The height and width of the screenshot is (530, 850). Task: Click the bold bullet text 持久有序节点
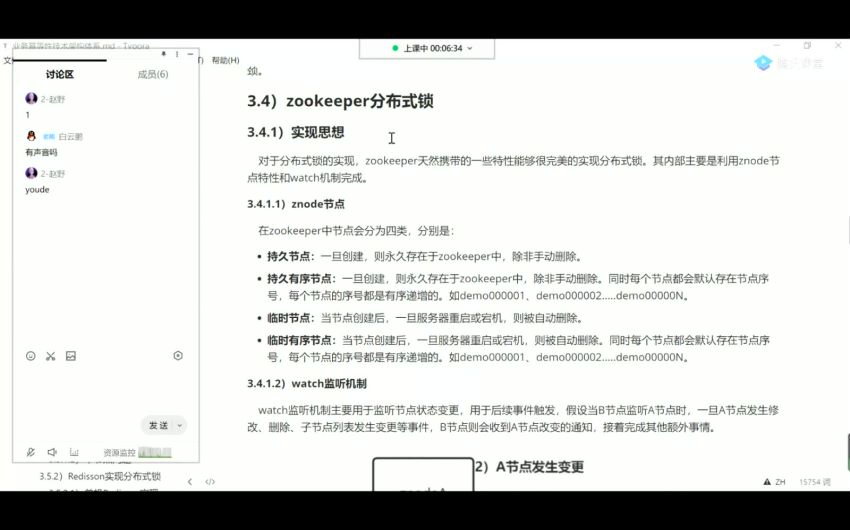click(x=299, y=279)
